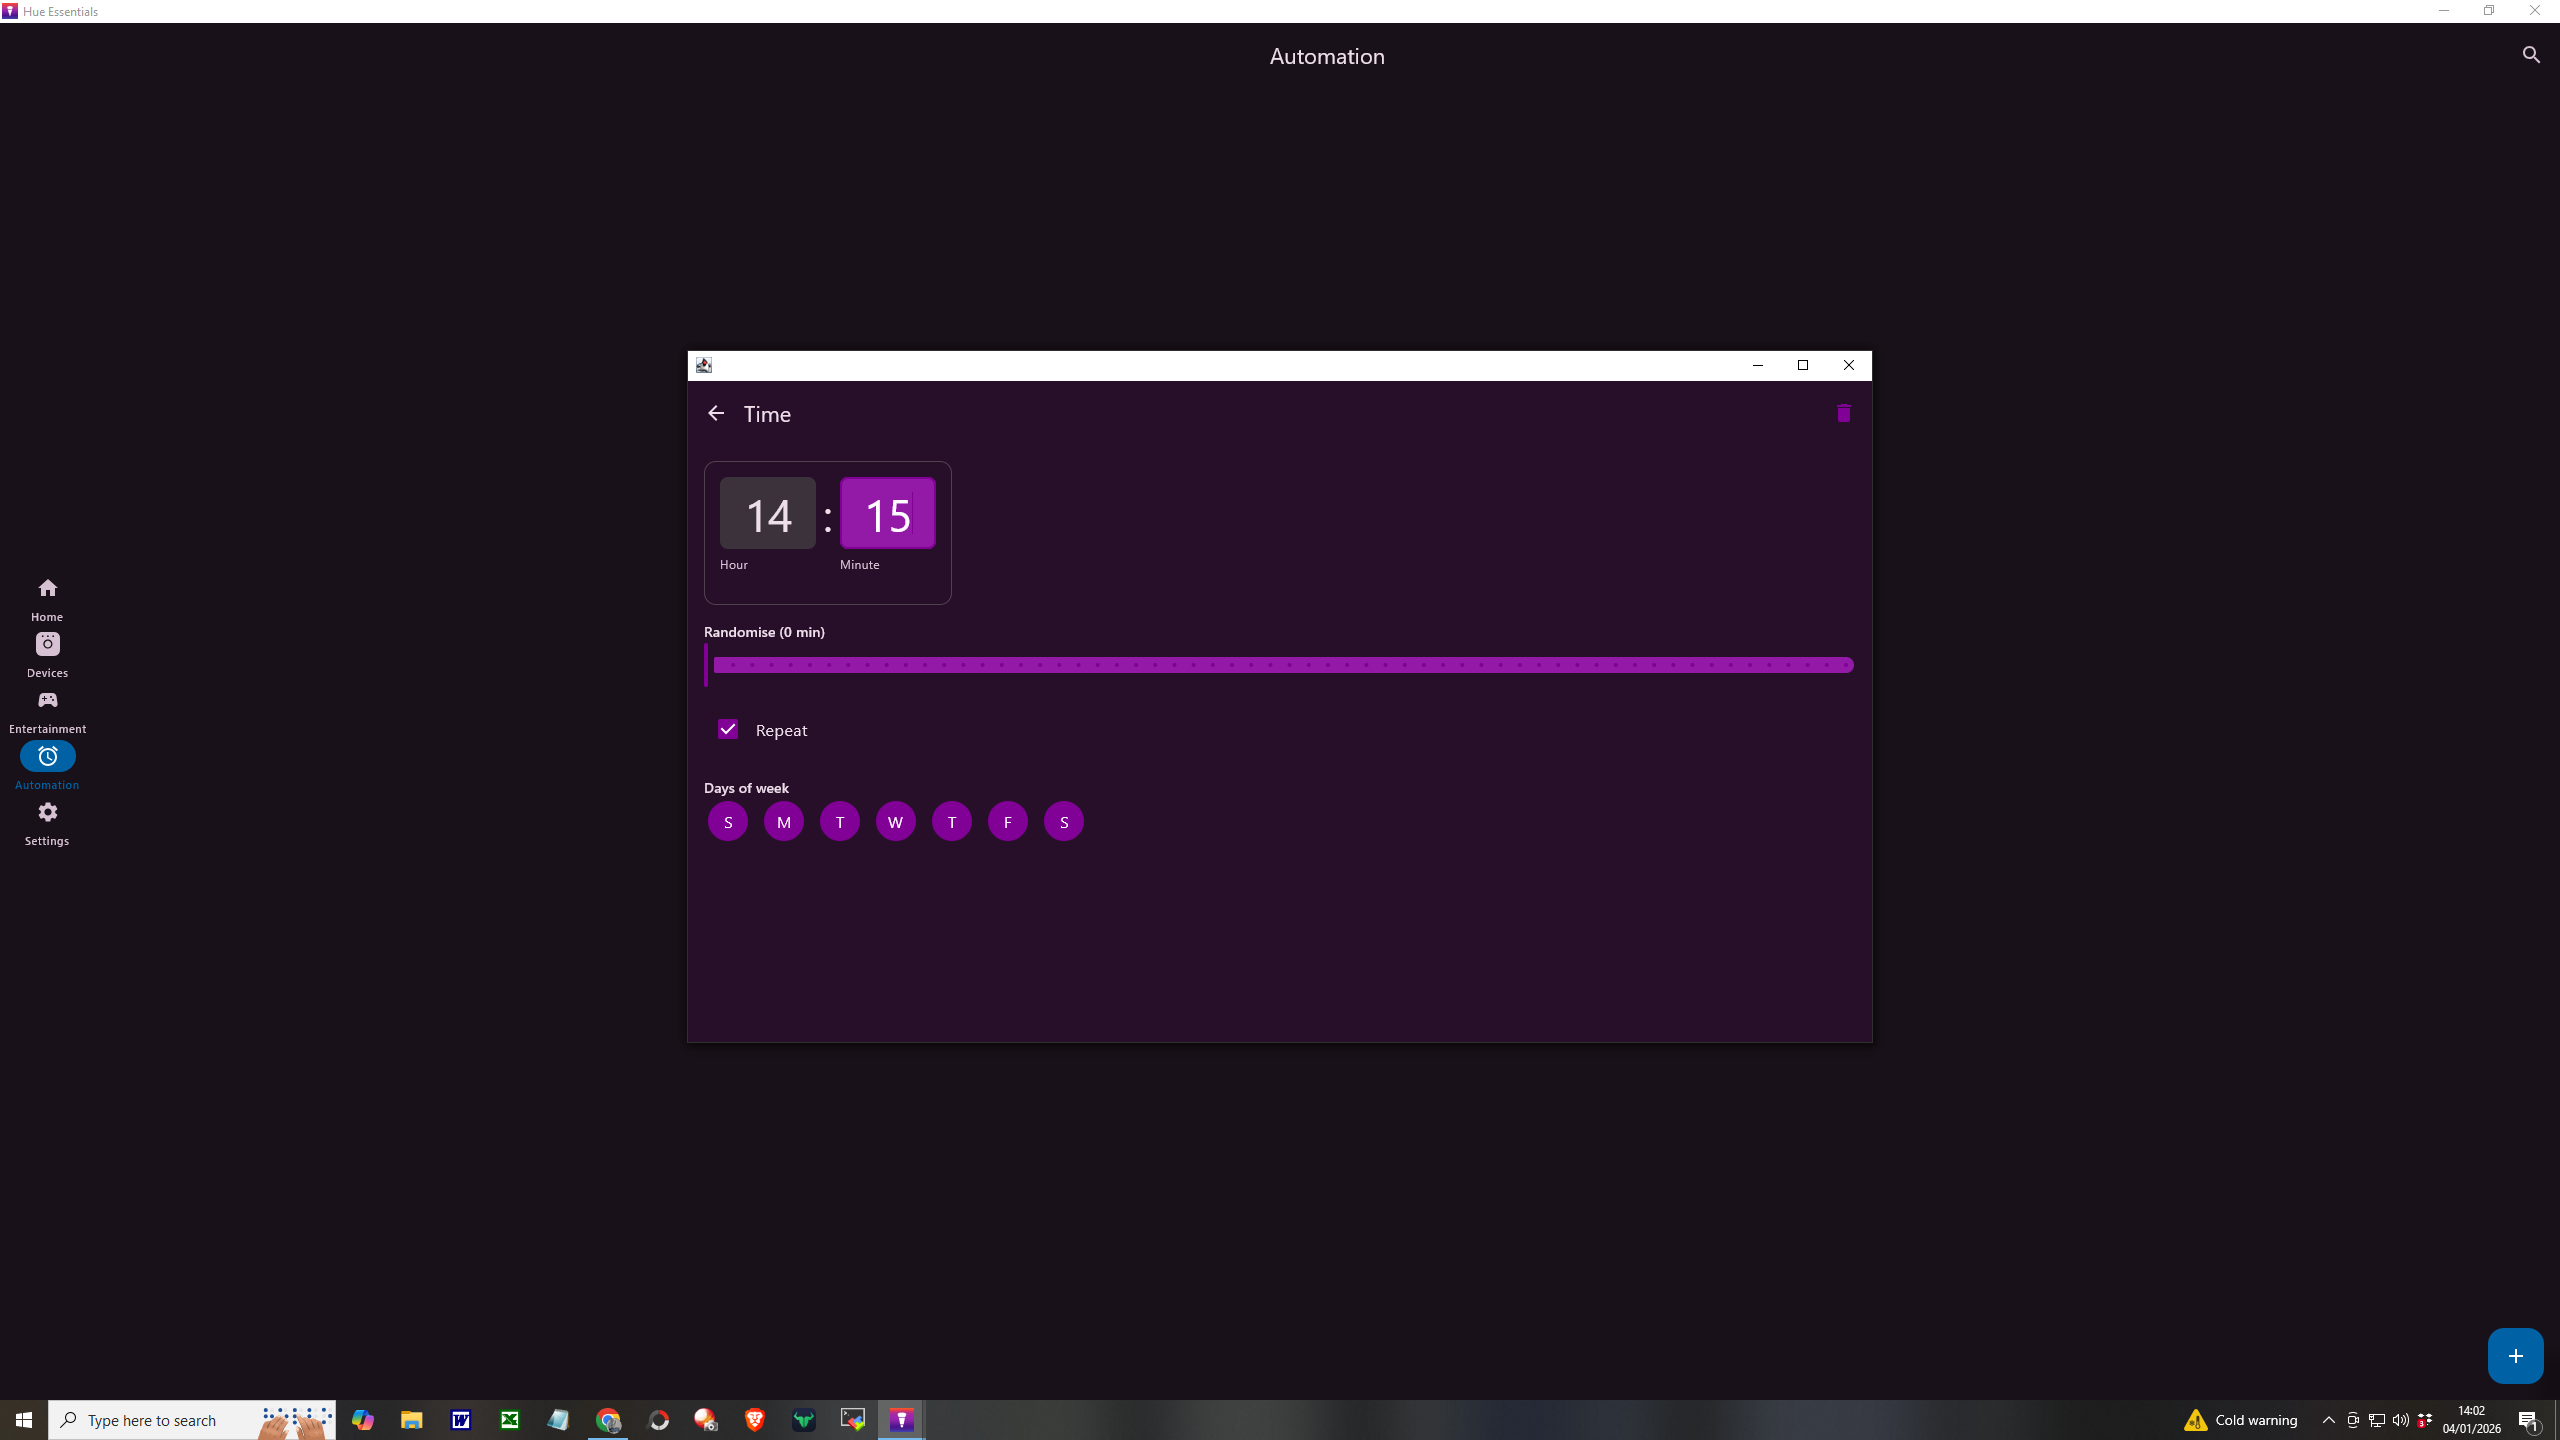This screenshot has height=1440, width=2560.
Task: Click the Hour field showing 14
Action: click(x=768, y=514)
